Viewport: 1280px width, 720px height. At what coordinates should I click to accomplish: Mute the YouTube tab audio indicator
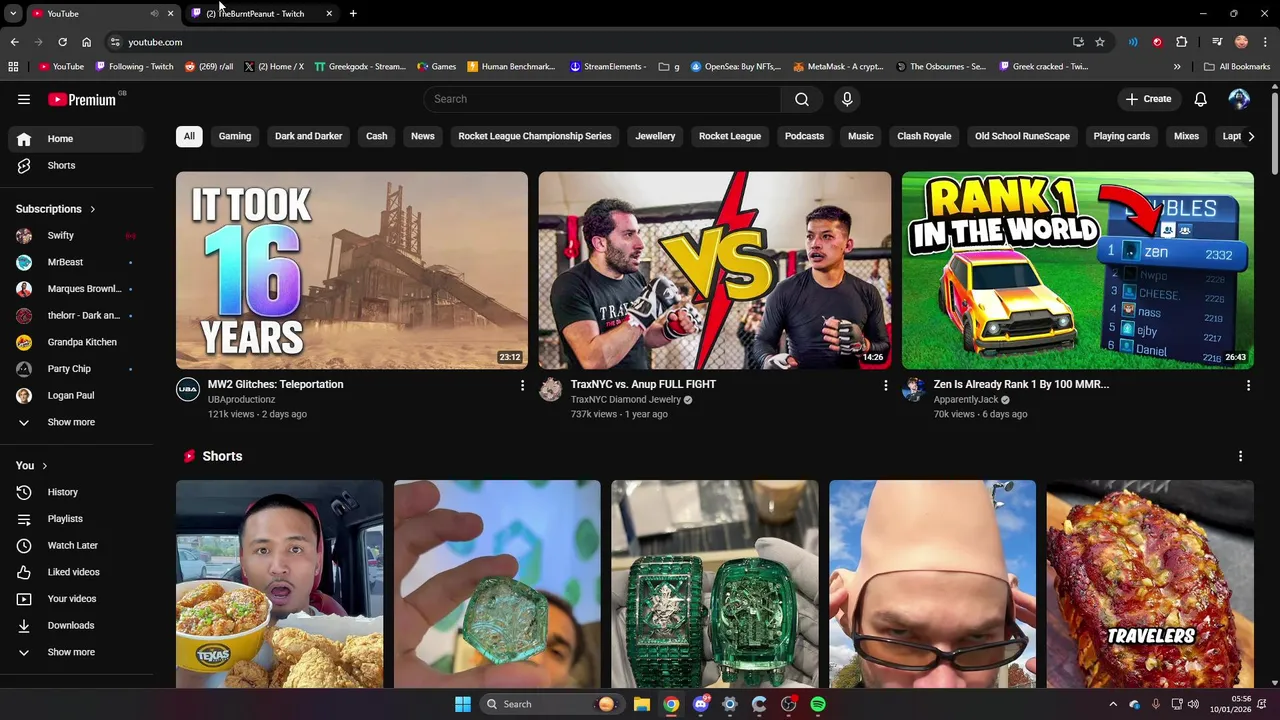click(x=154, y=13)
